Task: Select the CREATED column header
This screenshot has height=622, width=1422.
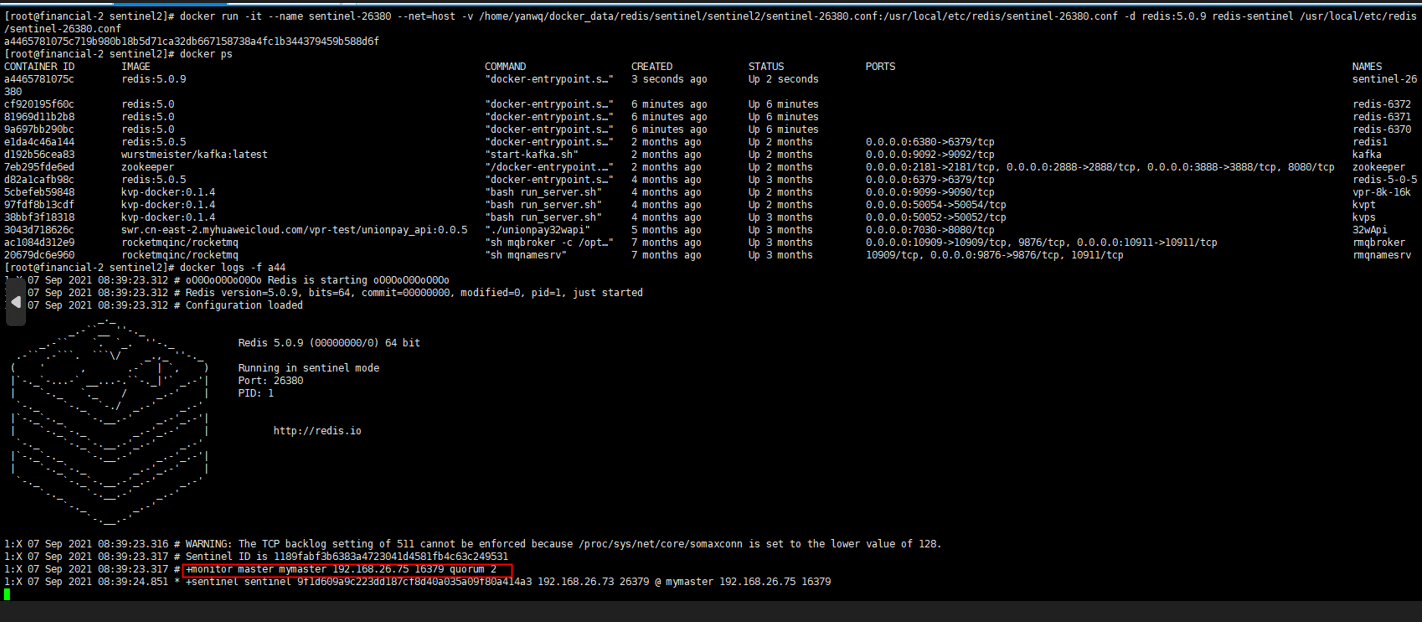Action: [652, 67]
